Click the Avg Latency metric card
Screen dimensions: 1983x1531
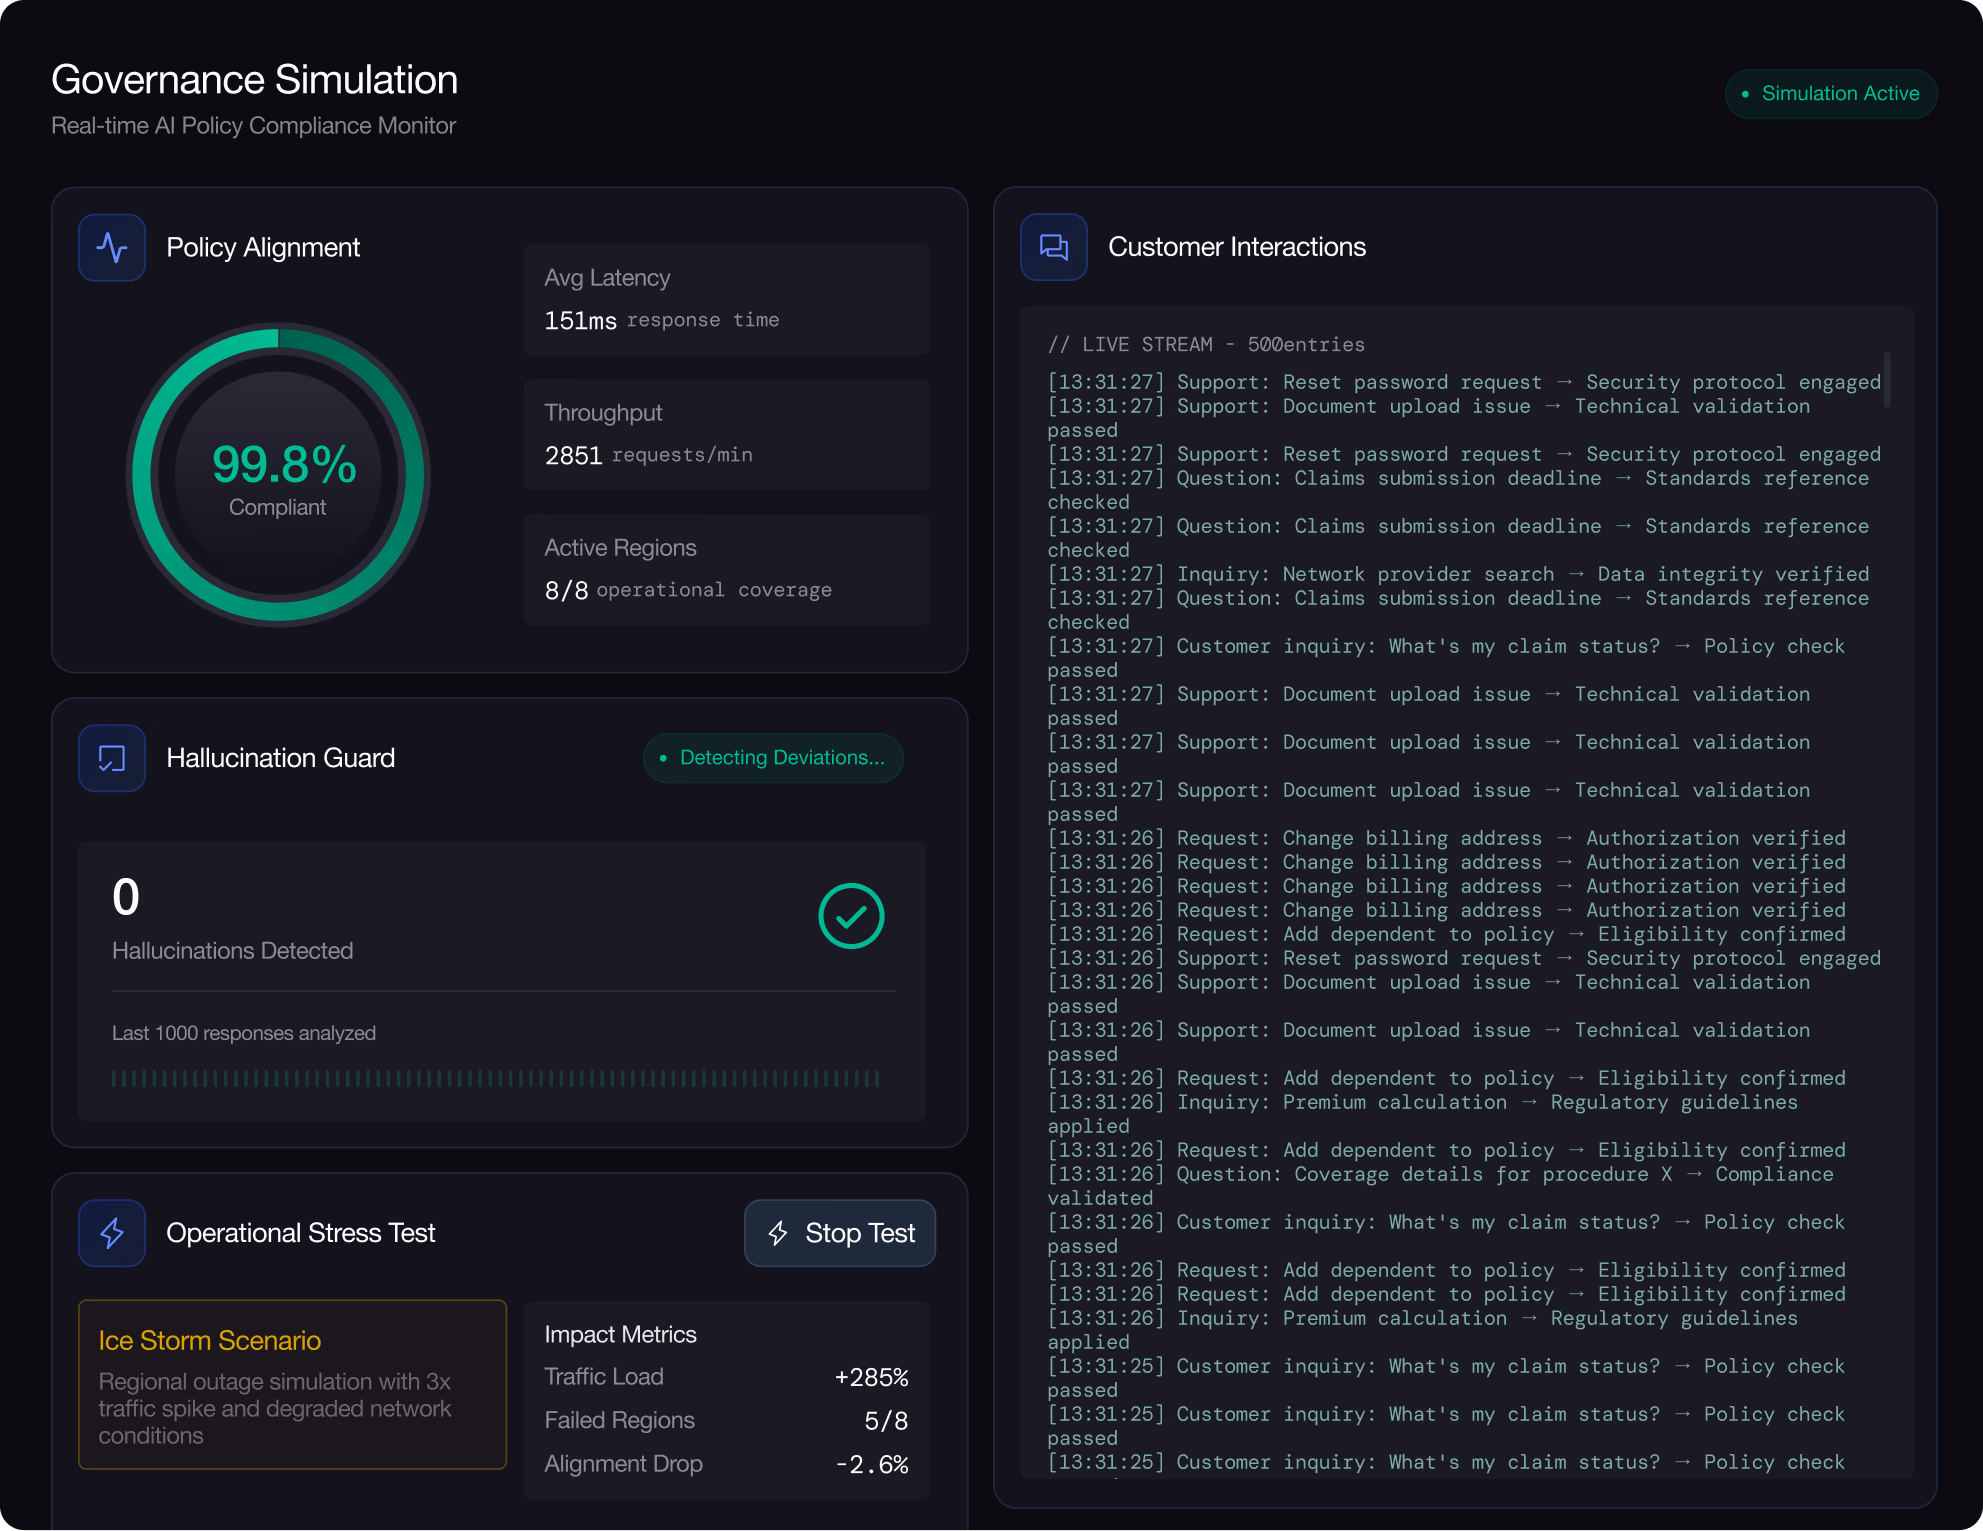coord(726,299)
